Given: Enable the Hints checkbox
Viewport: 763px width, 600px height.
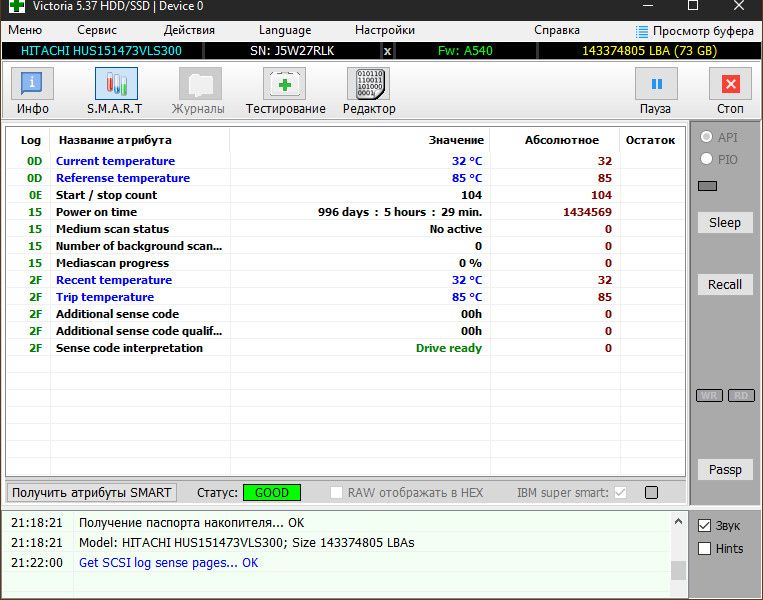Looking at the screenshot, I should (704, 548).
